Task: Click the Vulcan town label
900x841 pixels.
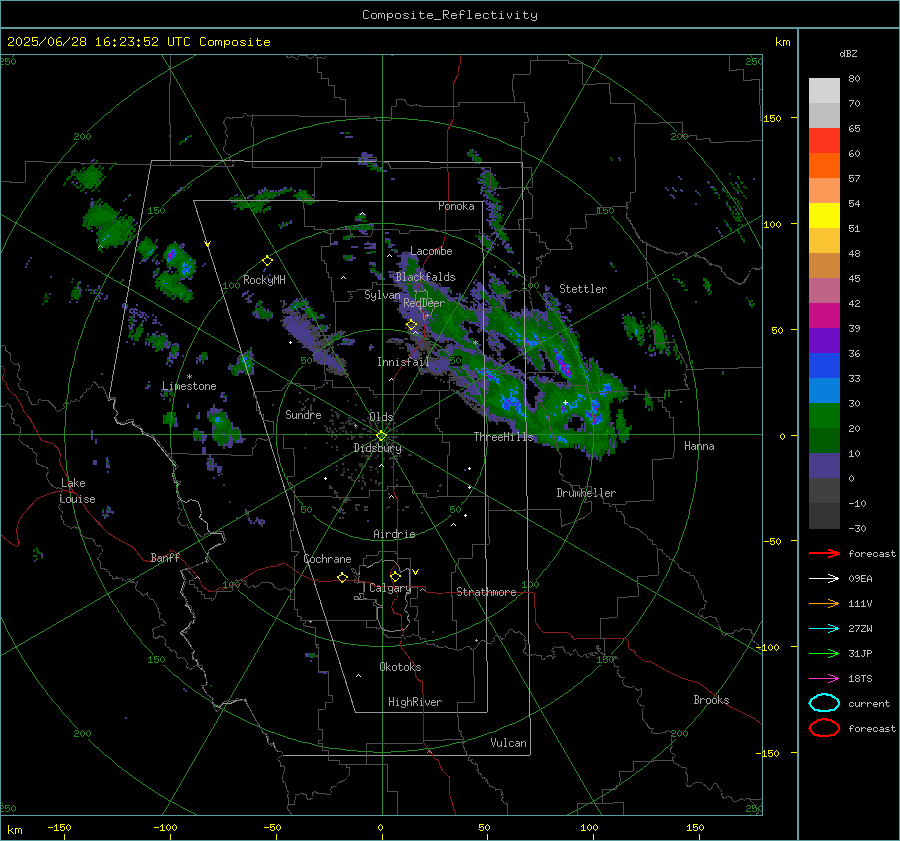Action: pyautogui.click(x=508, y=743)
